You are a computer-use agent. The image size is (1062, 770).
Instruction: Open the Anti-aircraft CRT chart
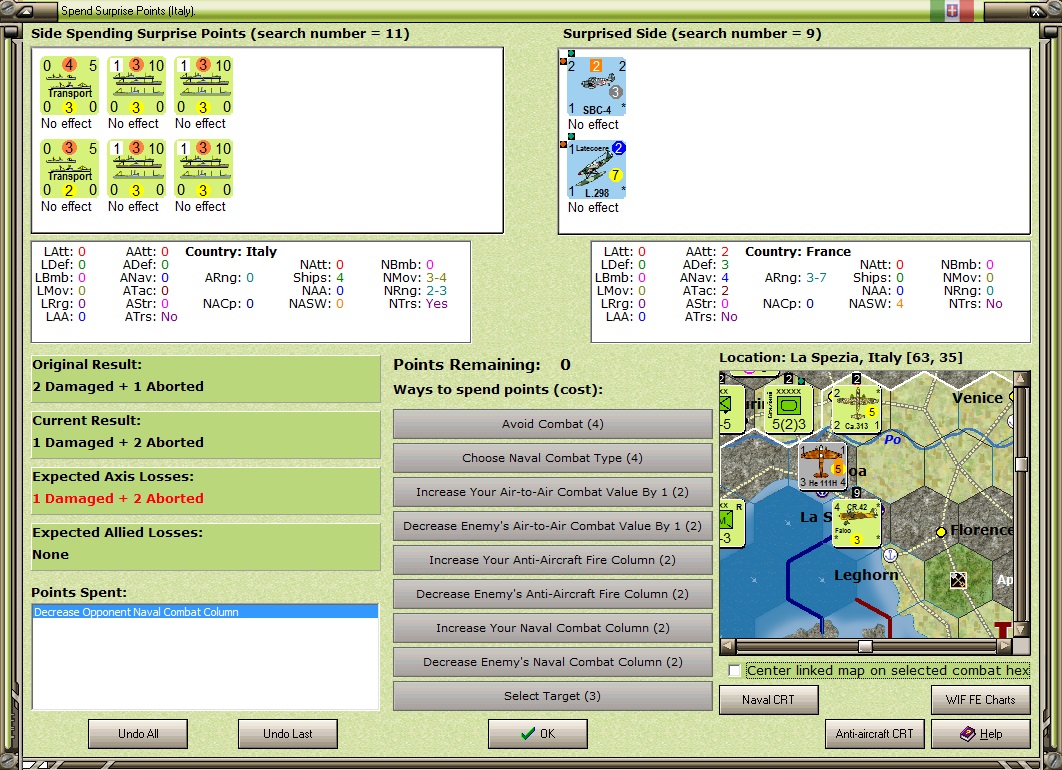(x=874, y=733)
